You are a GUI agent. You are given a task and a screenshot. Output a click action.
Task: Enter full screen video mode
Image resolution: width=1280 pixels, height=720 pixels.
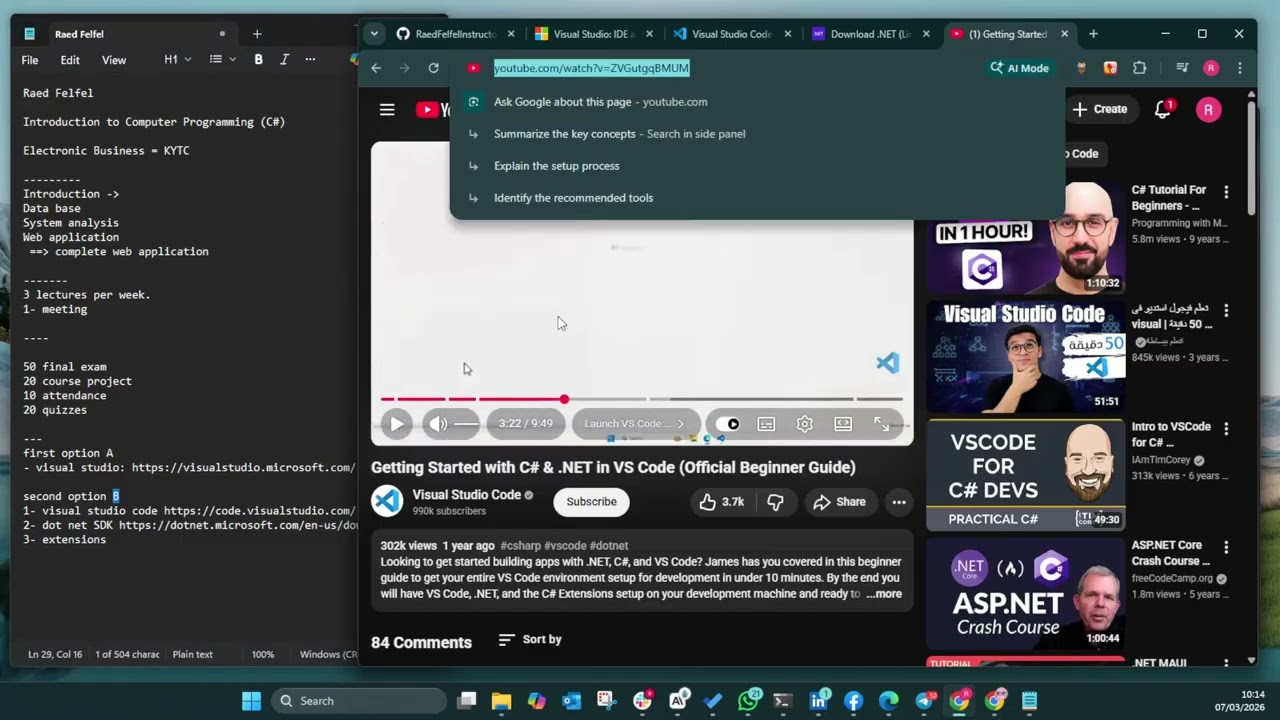881,424
